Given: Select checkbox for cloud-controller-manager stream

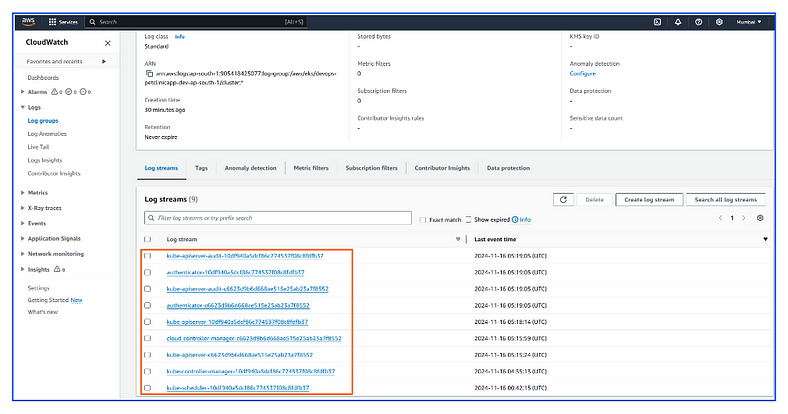Looking at the screenshot, I should [147, 338].
